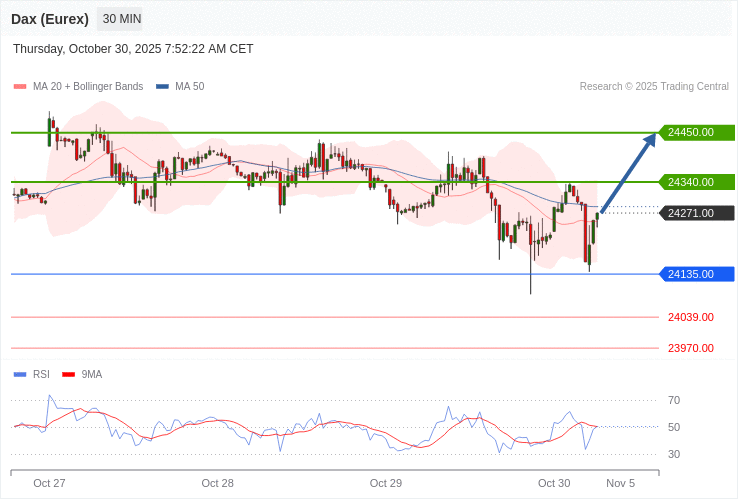The width and height of the screenshot is (738, 500).
Task: Toggle the RSI legend label
Action: pos(41,375)
